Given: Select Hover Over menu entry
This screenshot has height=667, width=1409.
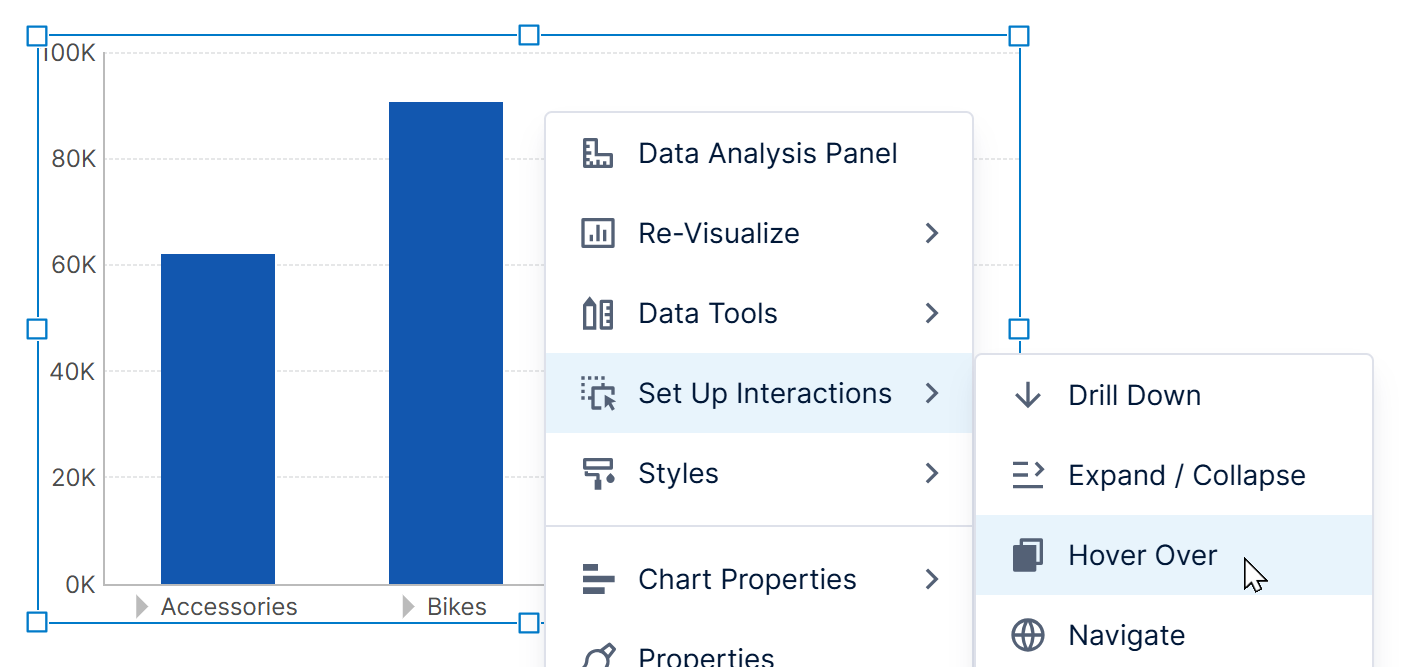Looking at the screenshot, I should tap(1174, 555).
